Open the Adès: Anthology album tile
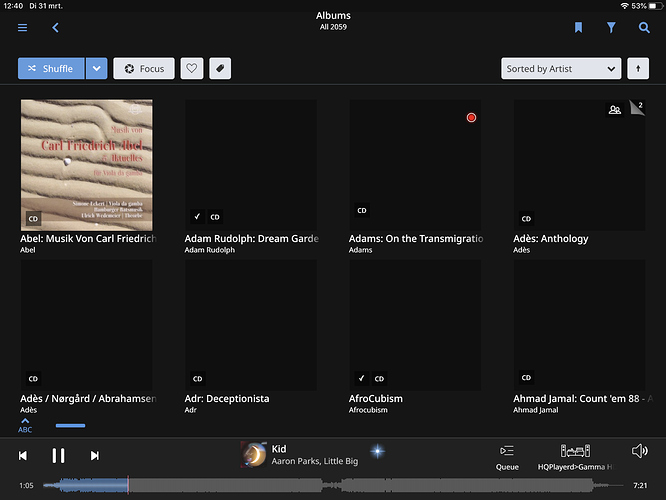This screenshot has width=666, height=500. [579, 165]
